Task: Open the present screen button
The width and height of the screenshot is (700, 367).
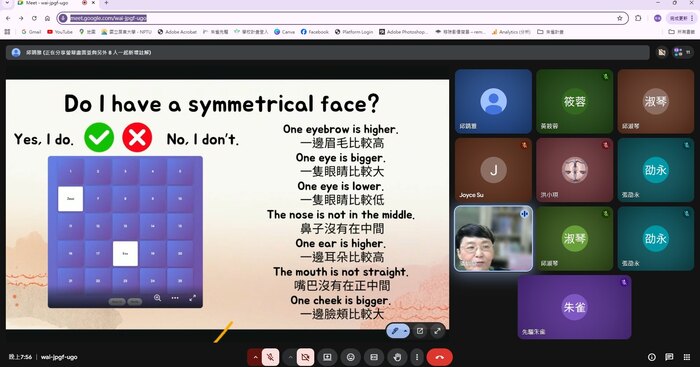Action: pyautogui.click(x=327, y=357)
